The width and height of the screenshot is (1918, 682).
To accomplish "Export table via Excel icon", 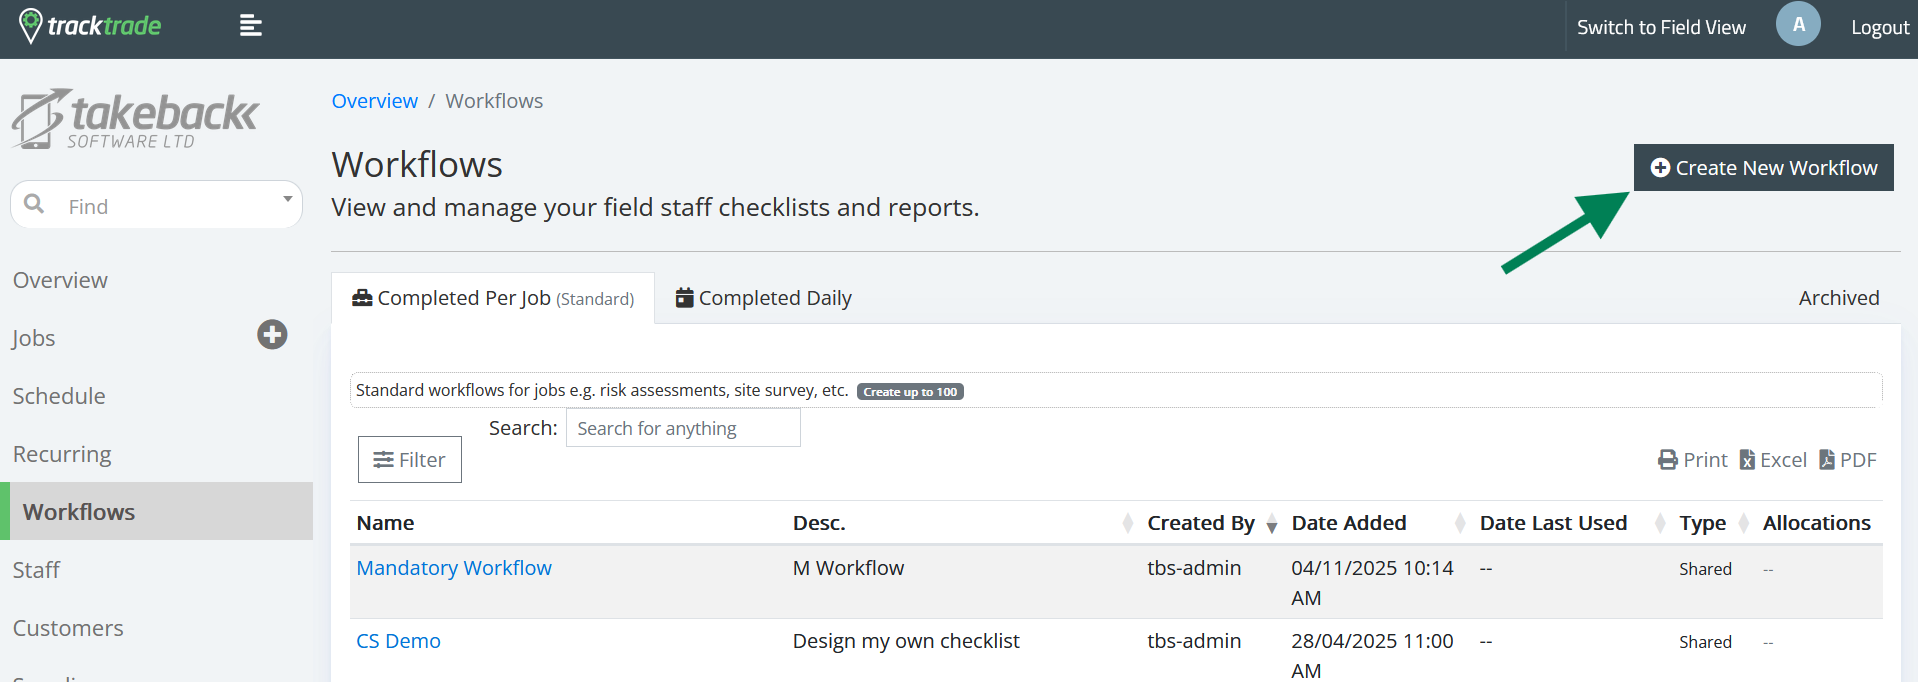I will tap(1747, 460).
